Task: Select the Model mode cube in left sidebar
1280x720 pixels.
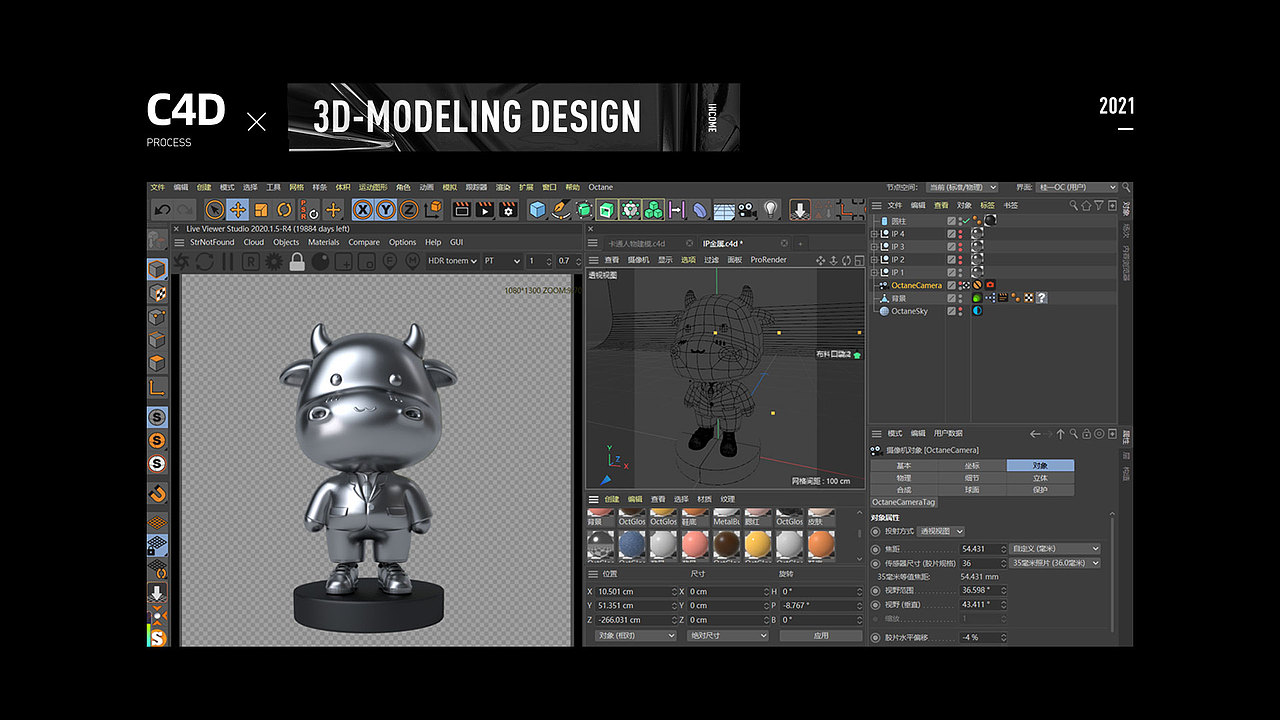Action: point(157,269)
